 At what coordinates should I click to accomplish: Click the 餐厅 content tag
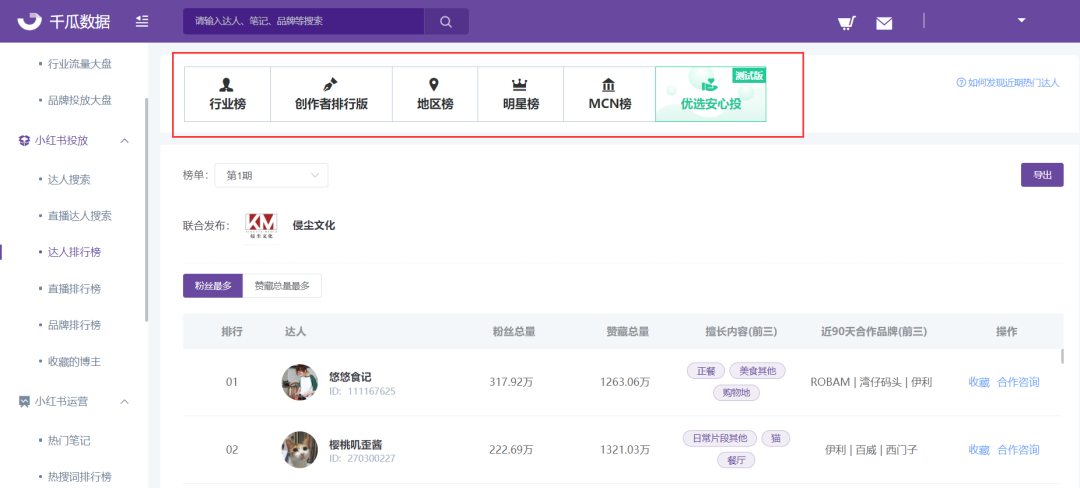pyautogui.click(x=736, y=460)
